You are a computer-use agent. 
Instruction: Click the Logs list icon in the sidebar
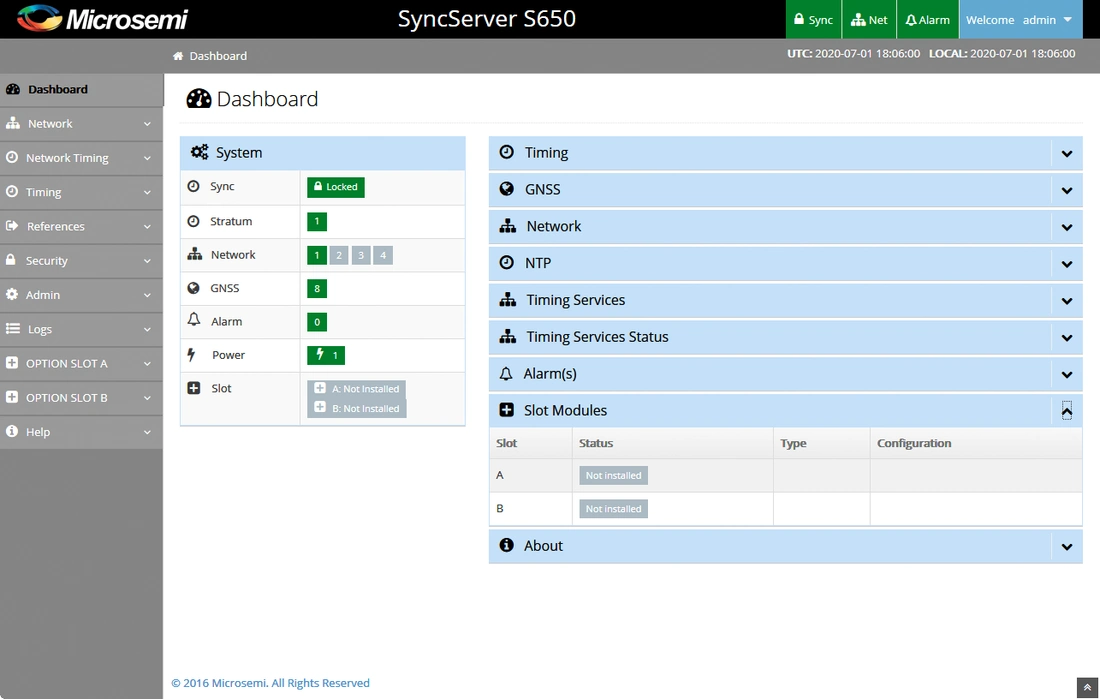(13, 328)
